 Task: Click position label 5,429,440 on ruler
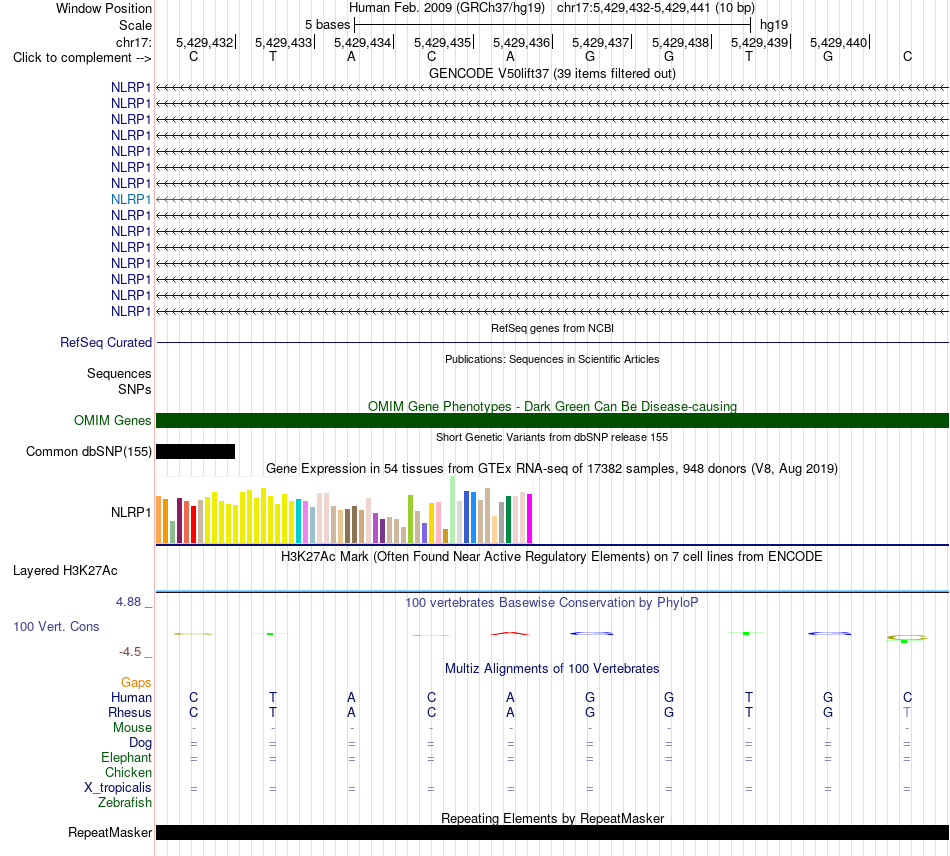click(839, 42)
